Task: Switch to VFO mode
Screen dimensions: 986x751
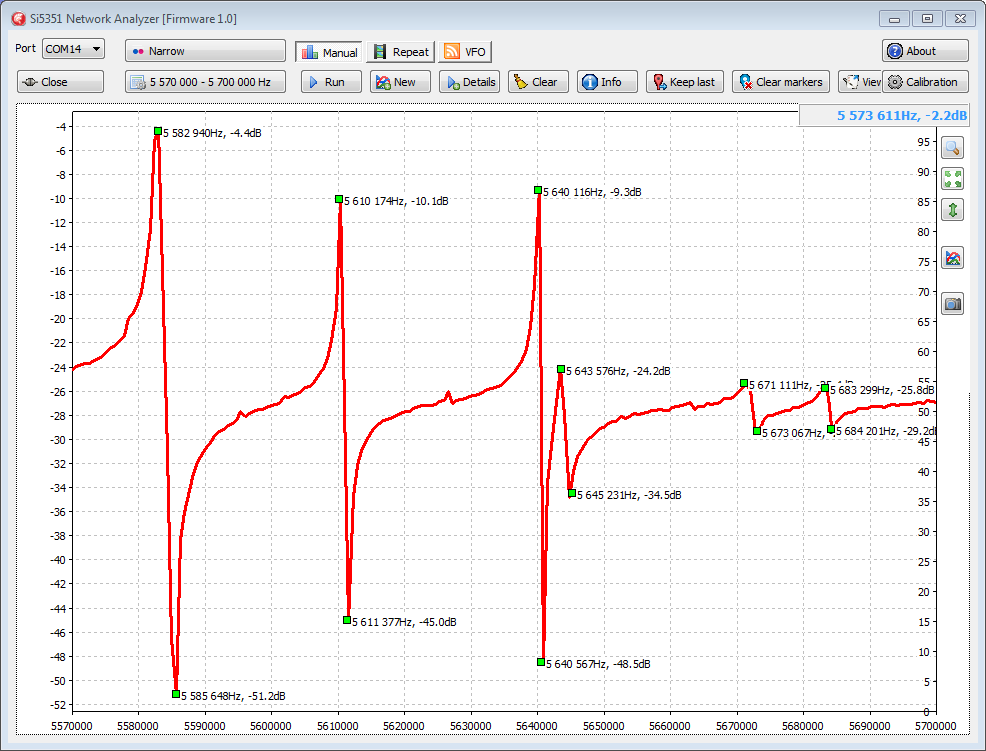Action: click(x=465, y=52)
